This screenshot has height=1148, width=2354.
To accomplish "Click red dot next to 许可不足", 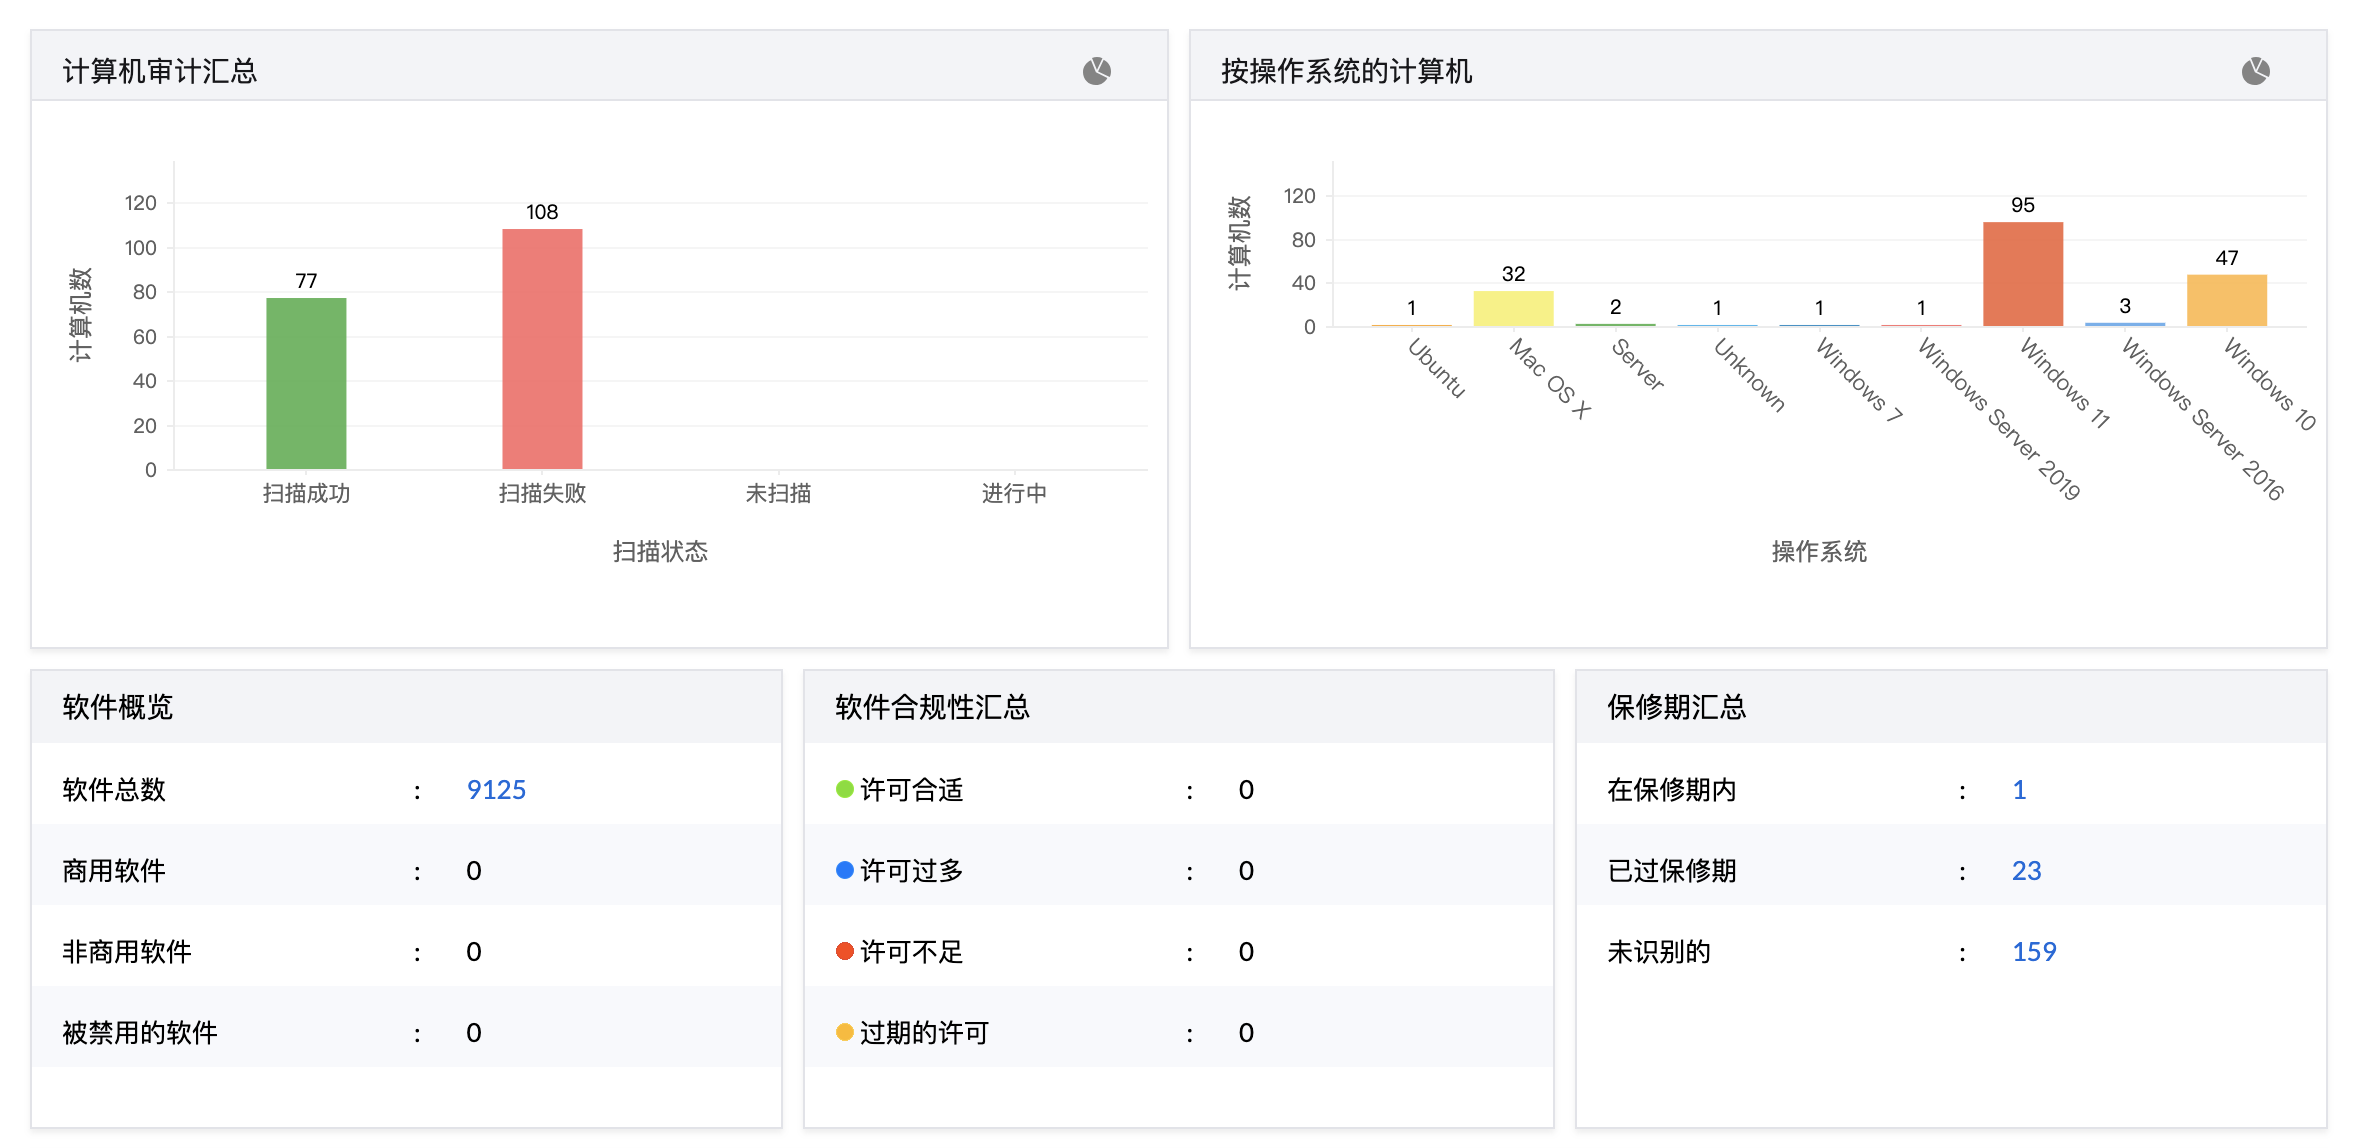I will pos(844,951).
